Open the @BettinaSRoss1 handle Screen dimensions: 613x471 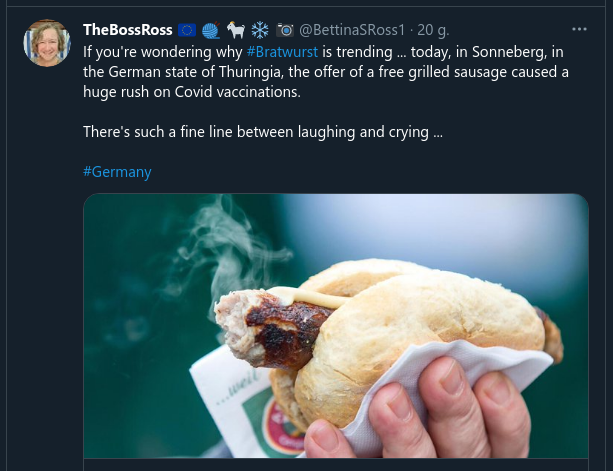351,30
